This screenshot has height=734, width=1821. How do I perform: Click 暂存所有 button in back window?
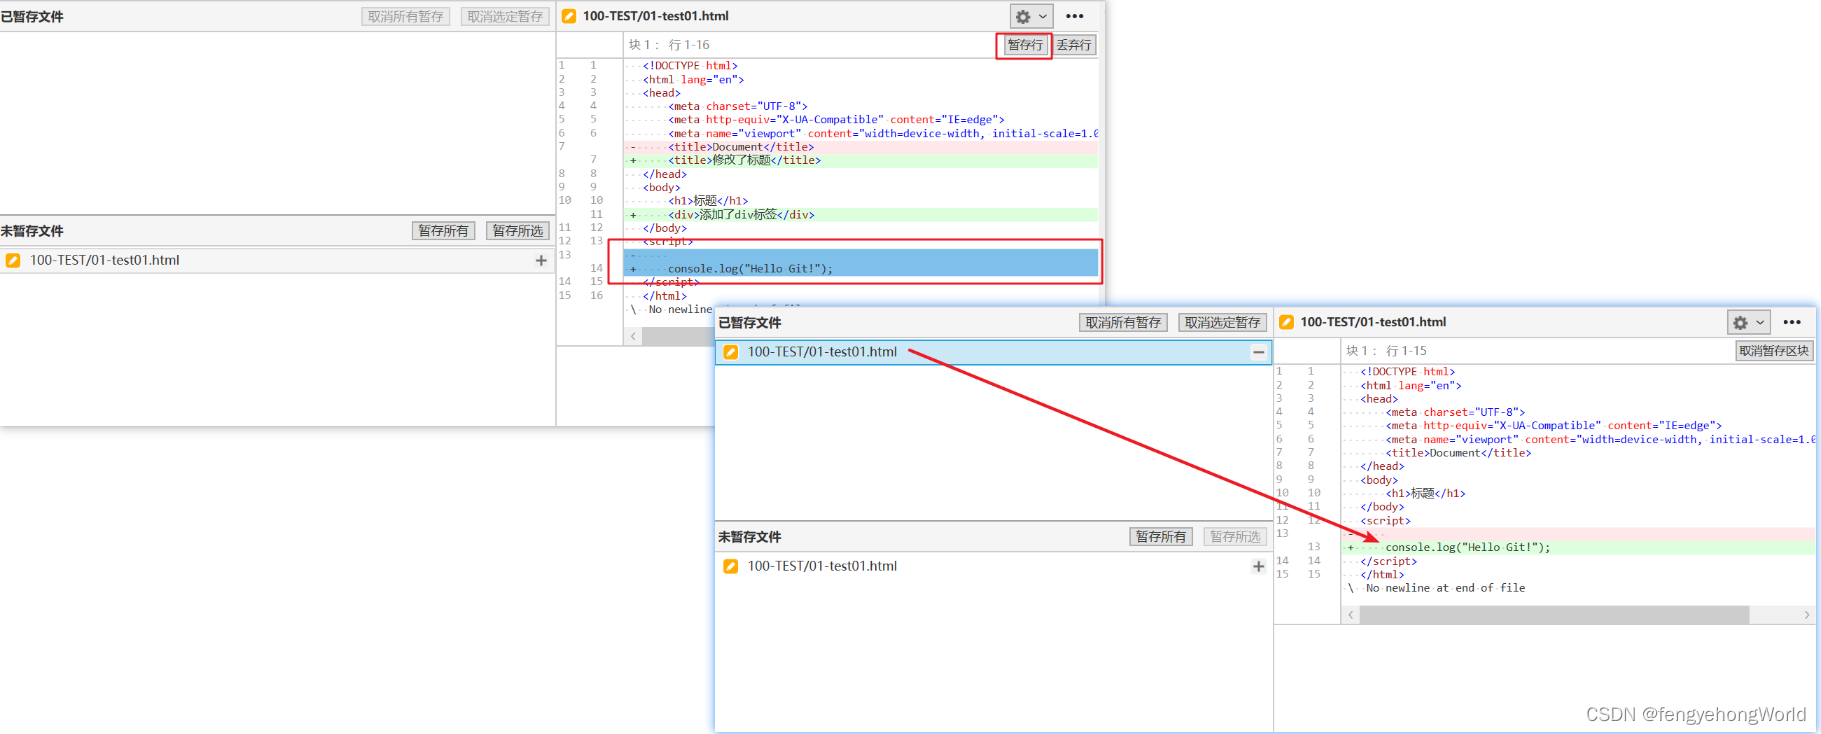click(443, 231)
